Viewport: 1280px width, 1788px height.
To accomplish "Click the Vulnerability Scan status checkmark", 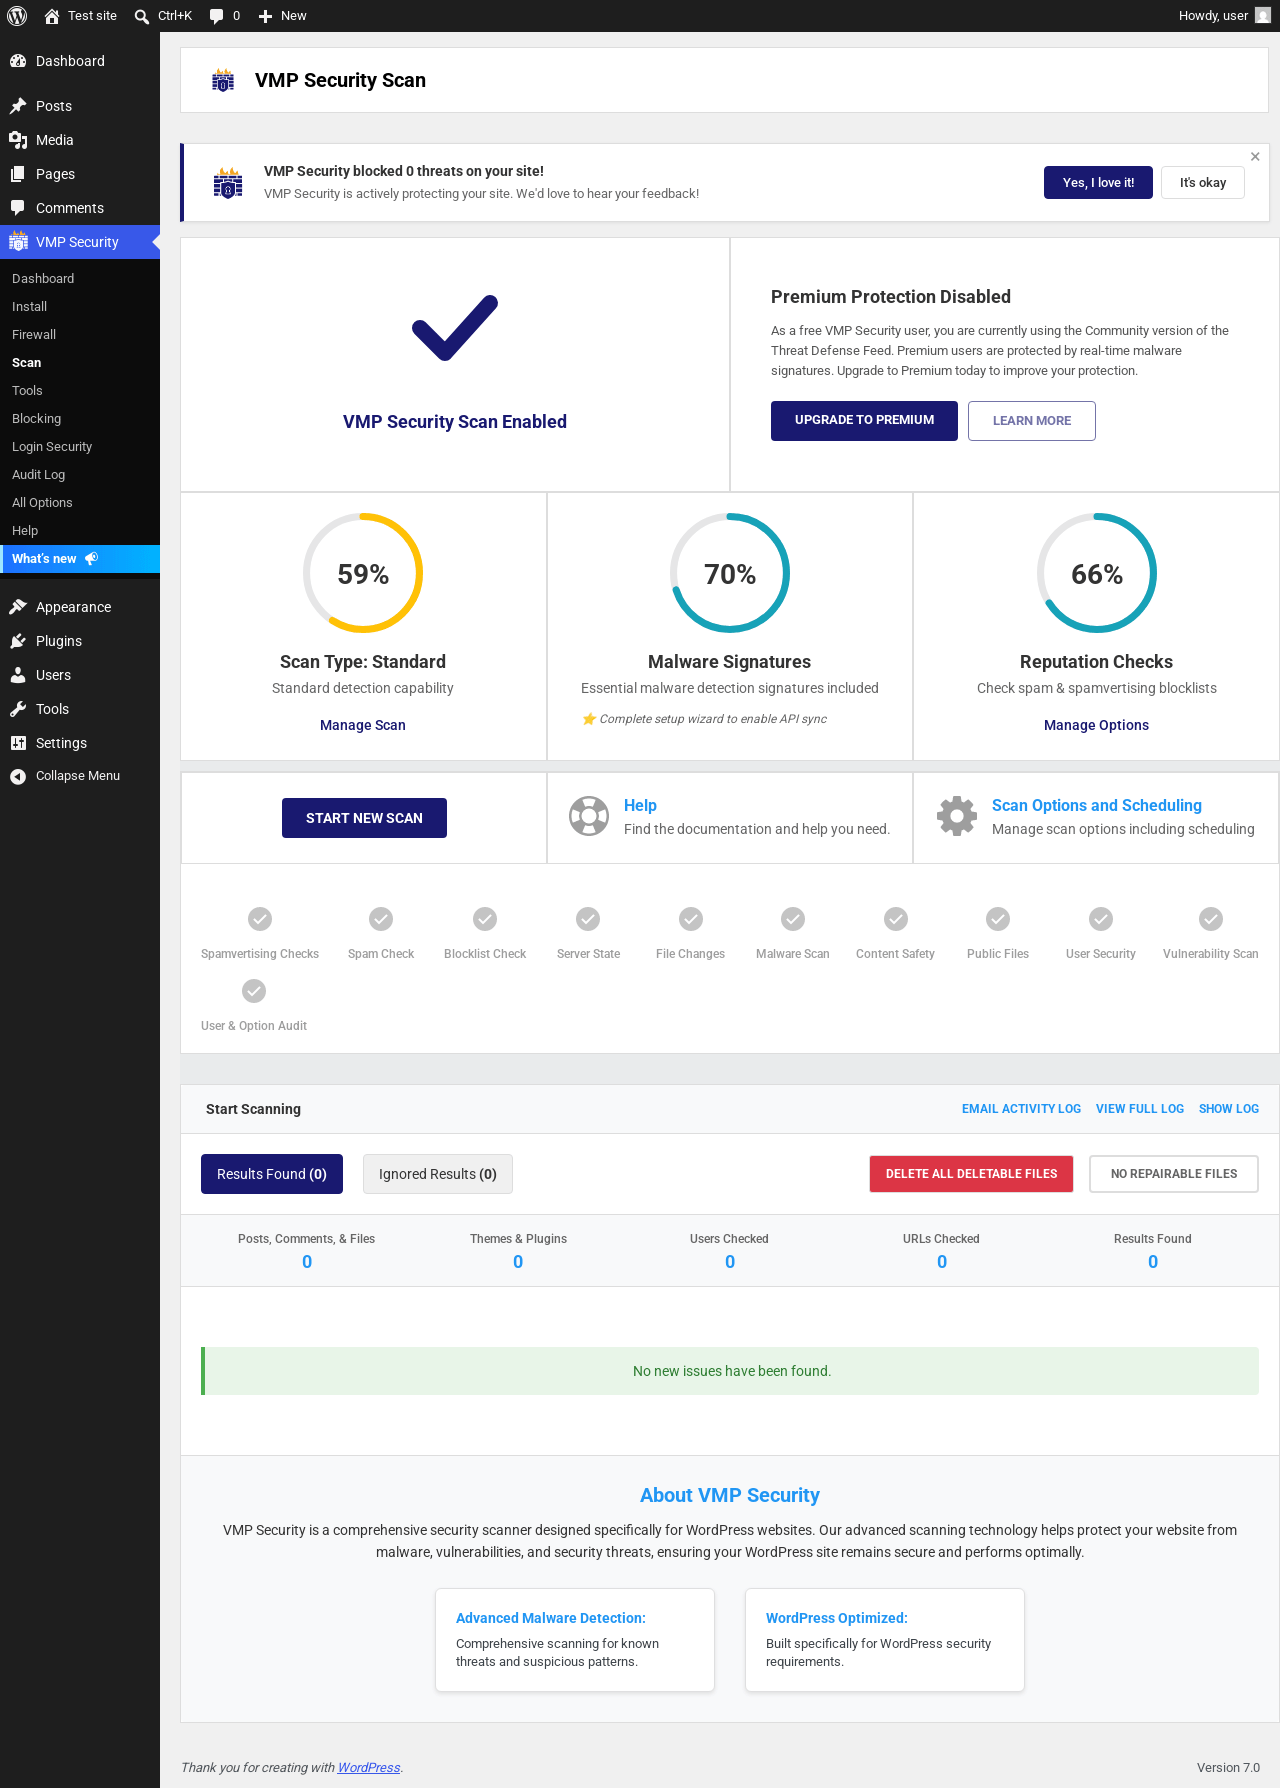I will point(1211,919).
